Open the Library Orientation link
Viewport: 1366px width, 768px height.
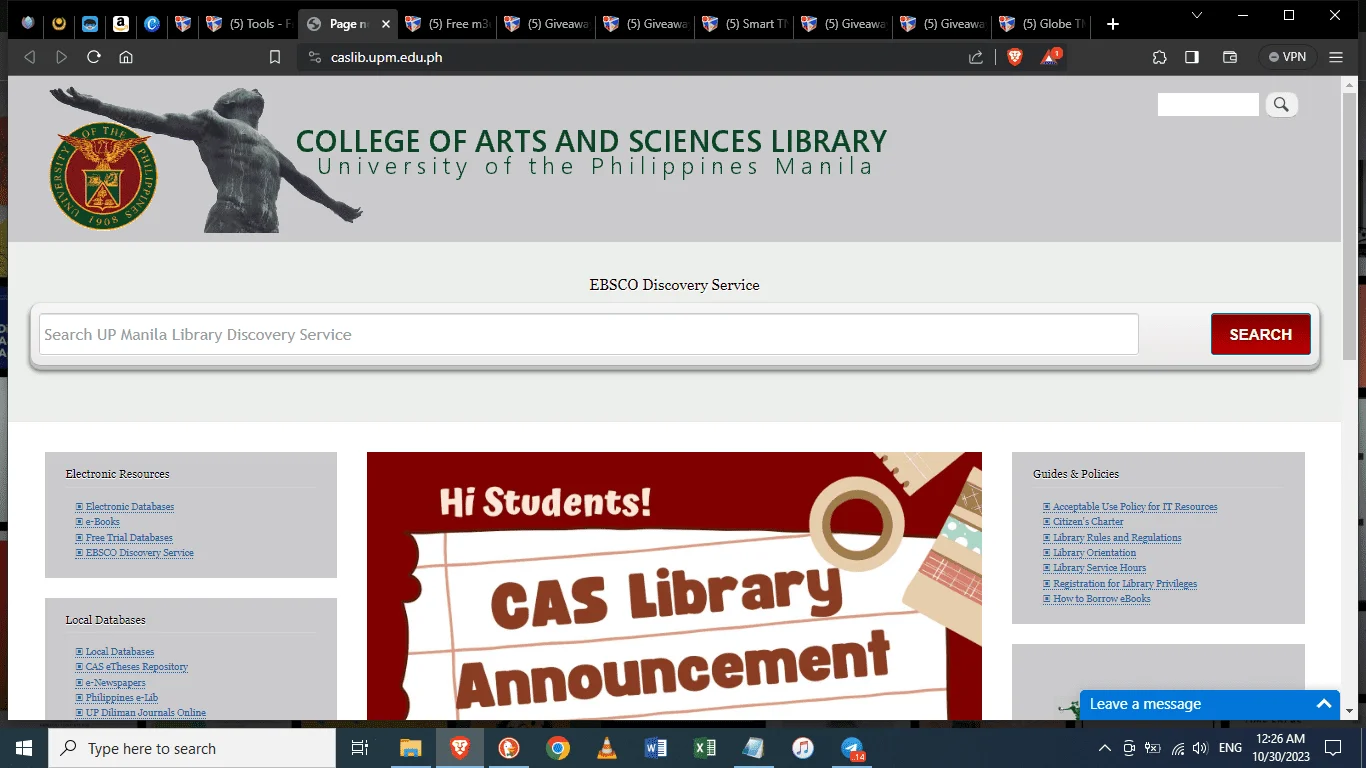coord(1094,553)
